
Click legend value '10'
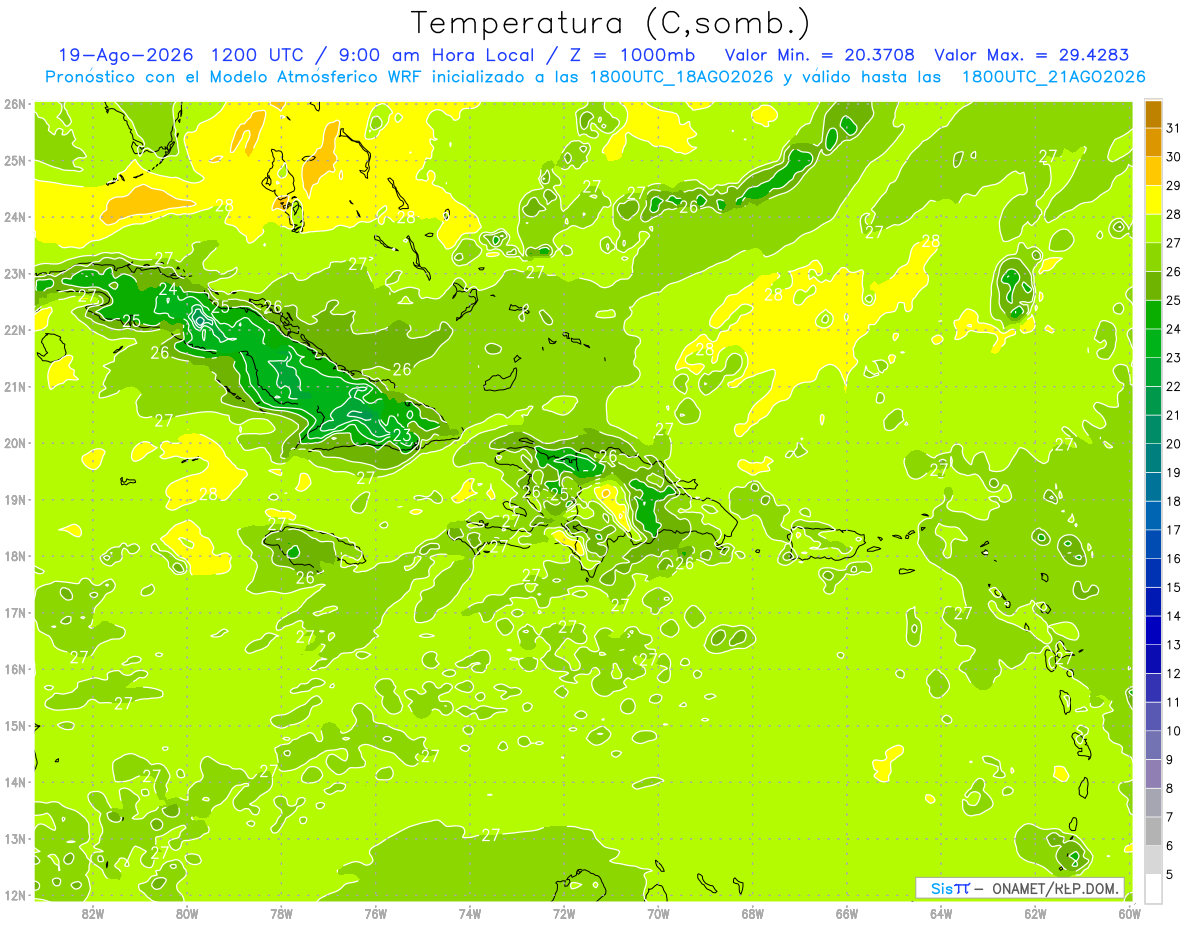point(1174,731)
